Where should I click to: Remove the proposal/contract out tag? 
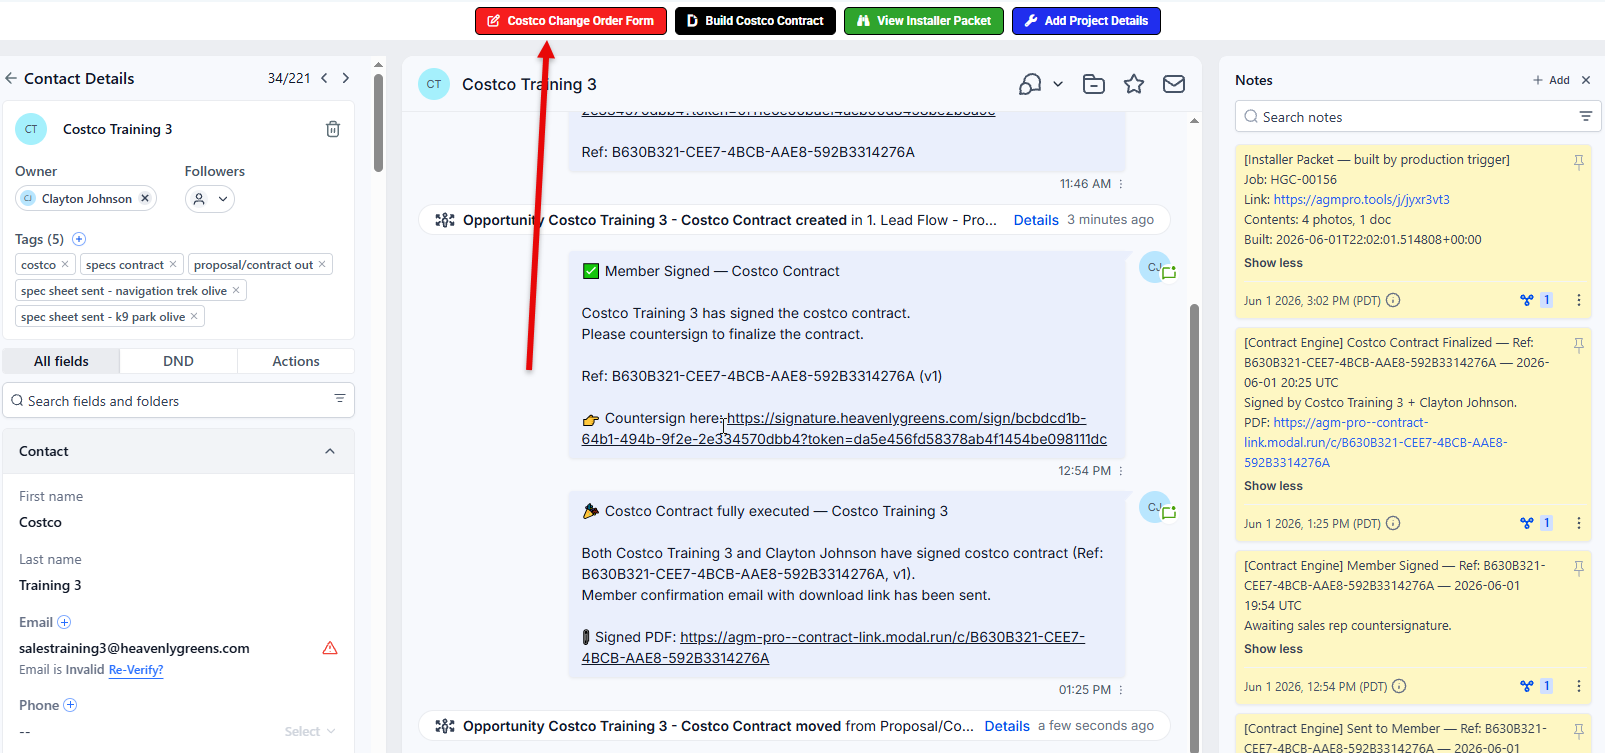pos(322,264)
